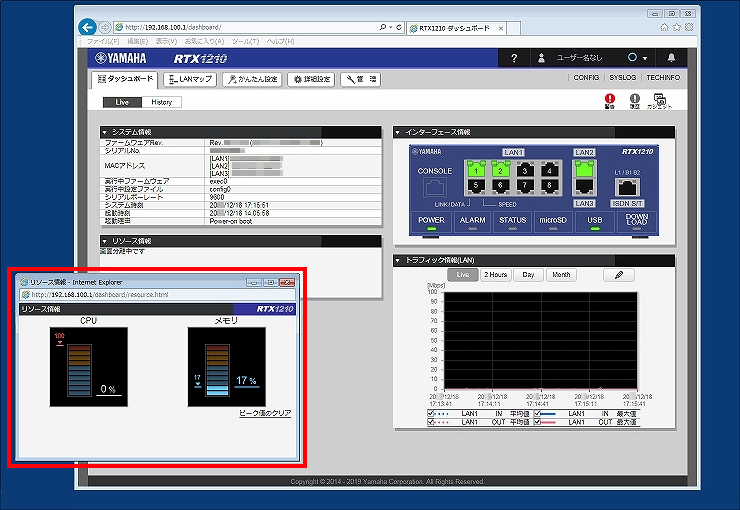
Task: Select the Month traffic range button
Action: tap(561, 275)
